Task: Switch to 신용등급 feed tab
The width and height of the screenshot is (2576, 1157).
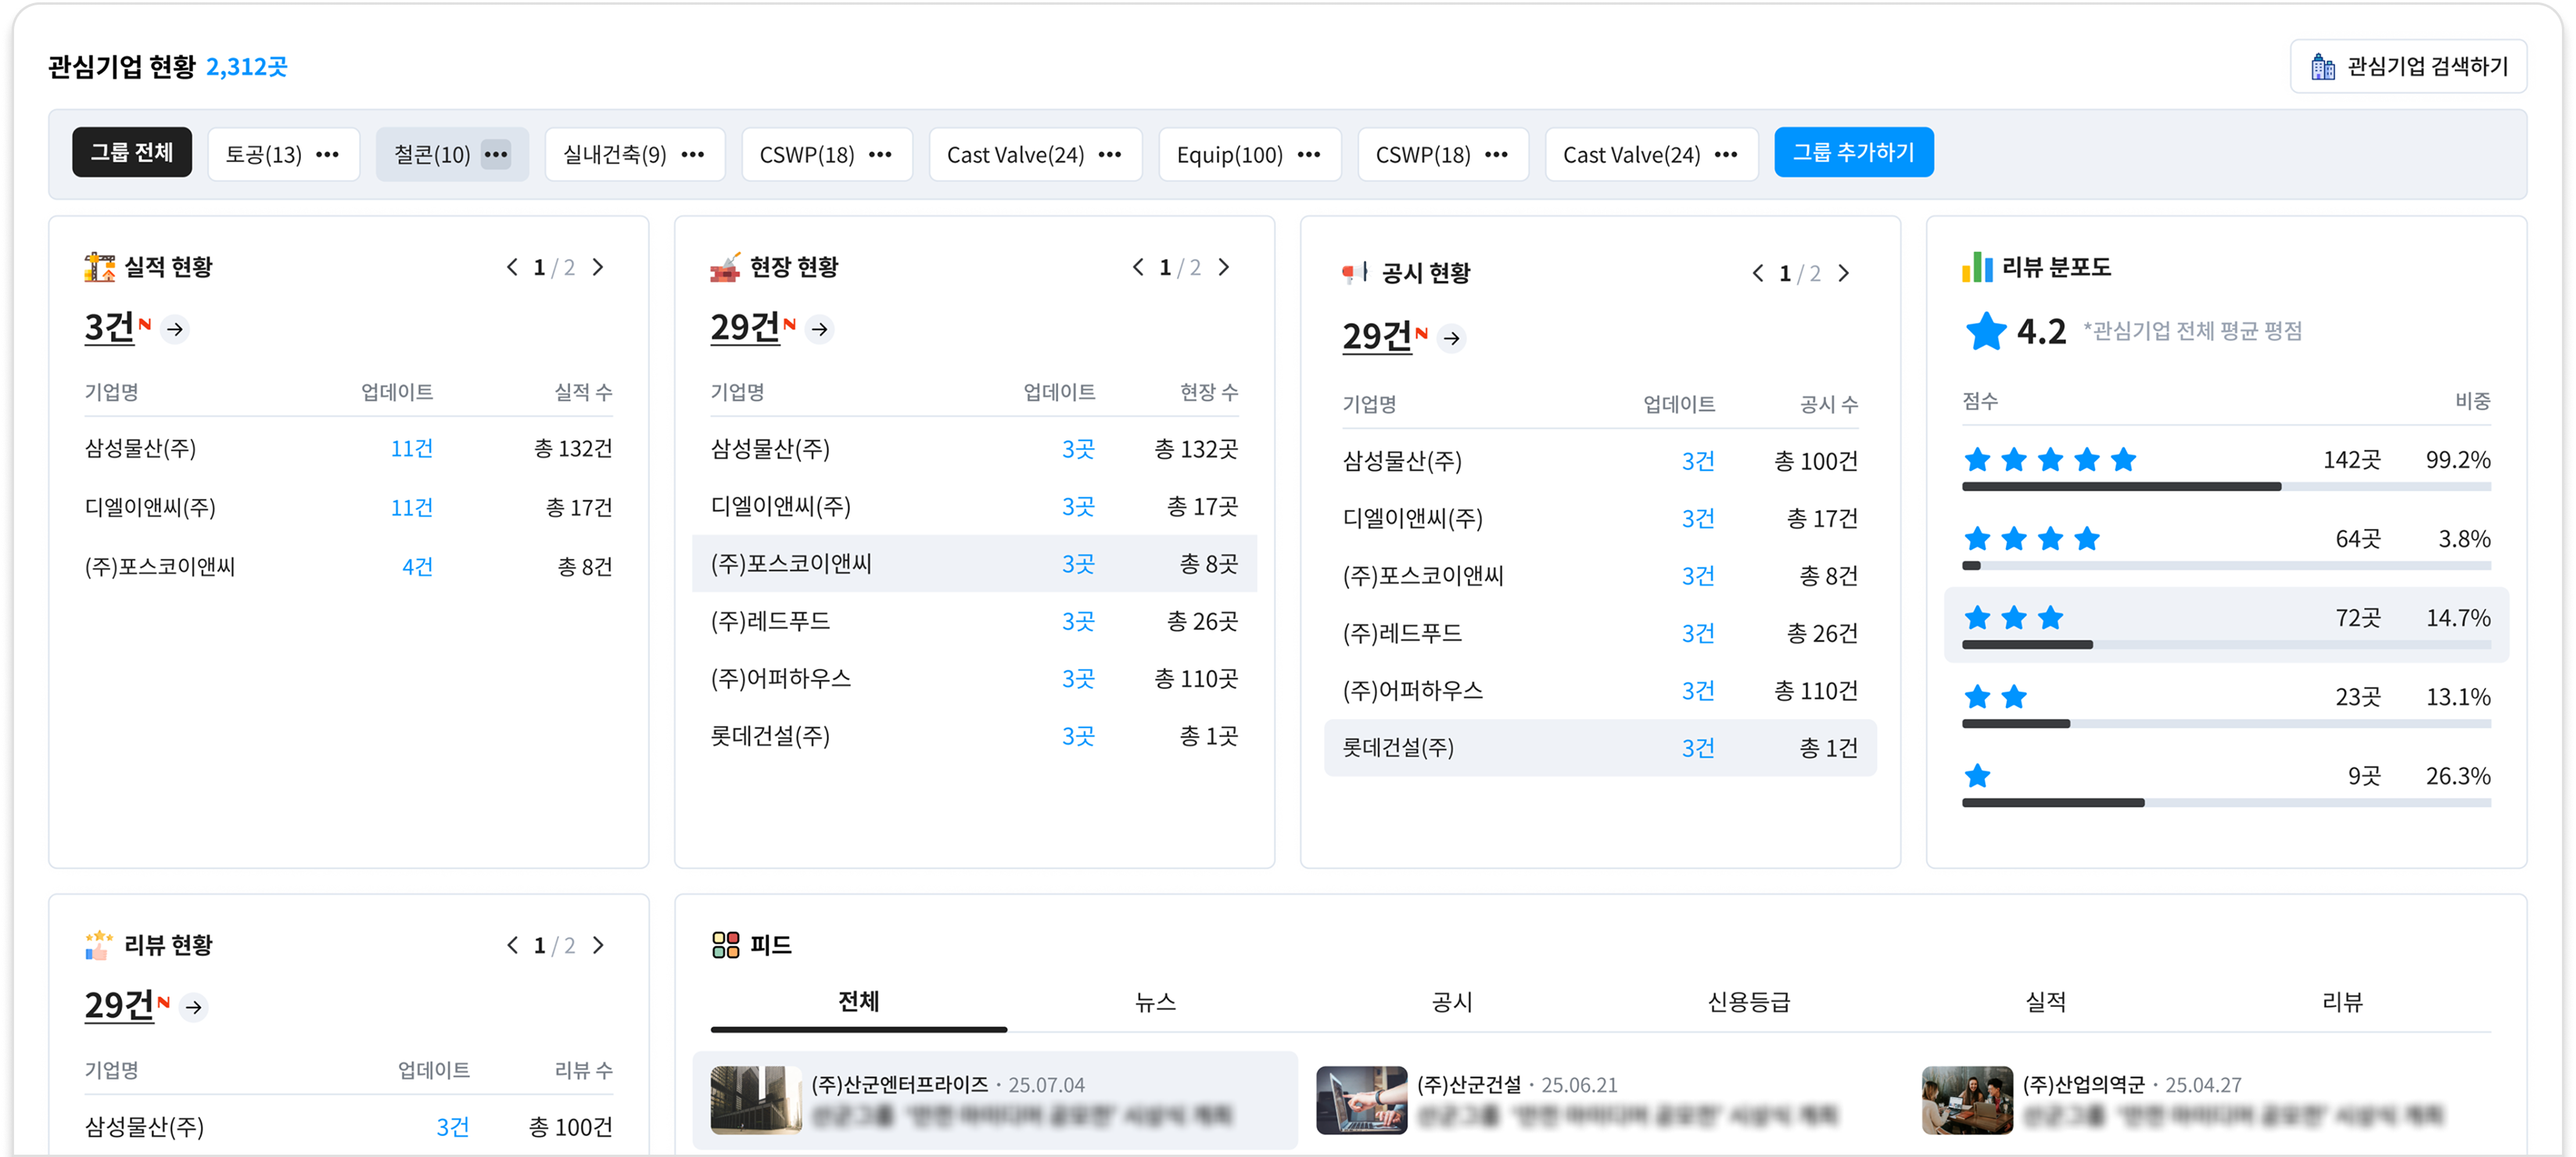Action: pos(1748,1002)
